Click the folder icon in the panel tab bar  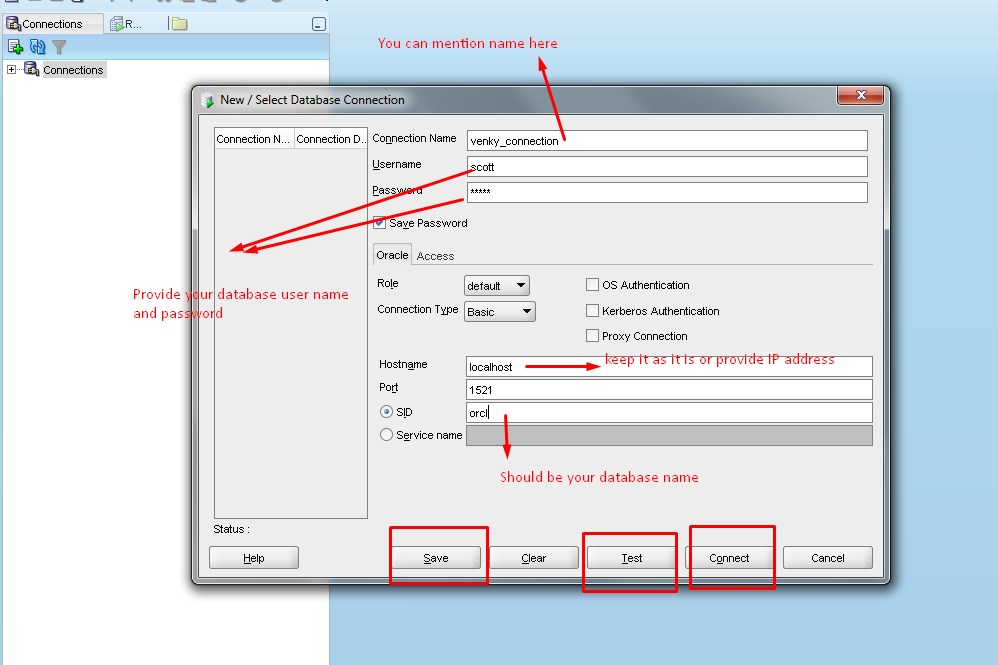coord(178,22)
